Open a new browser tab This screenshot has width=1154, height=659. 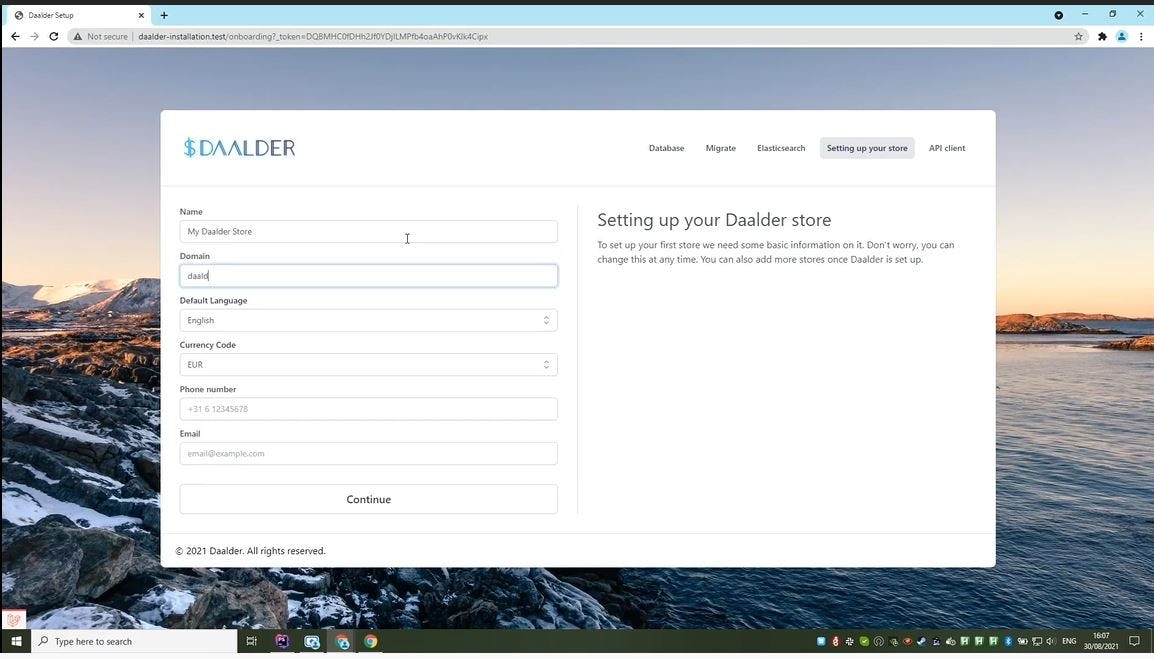tap(164, 15)
